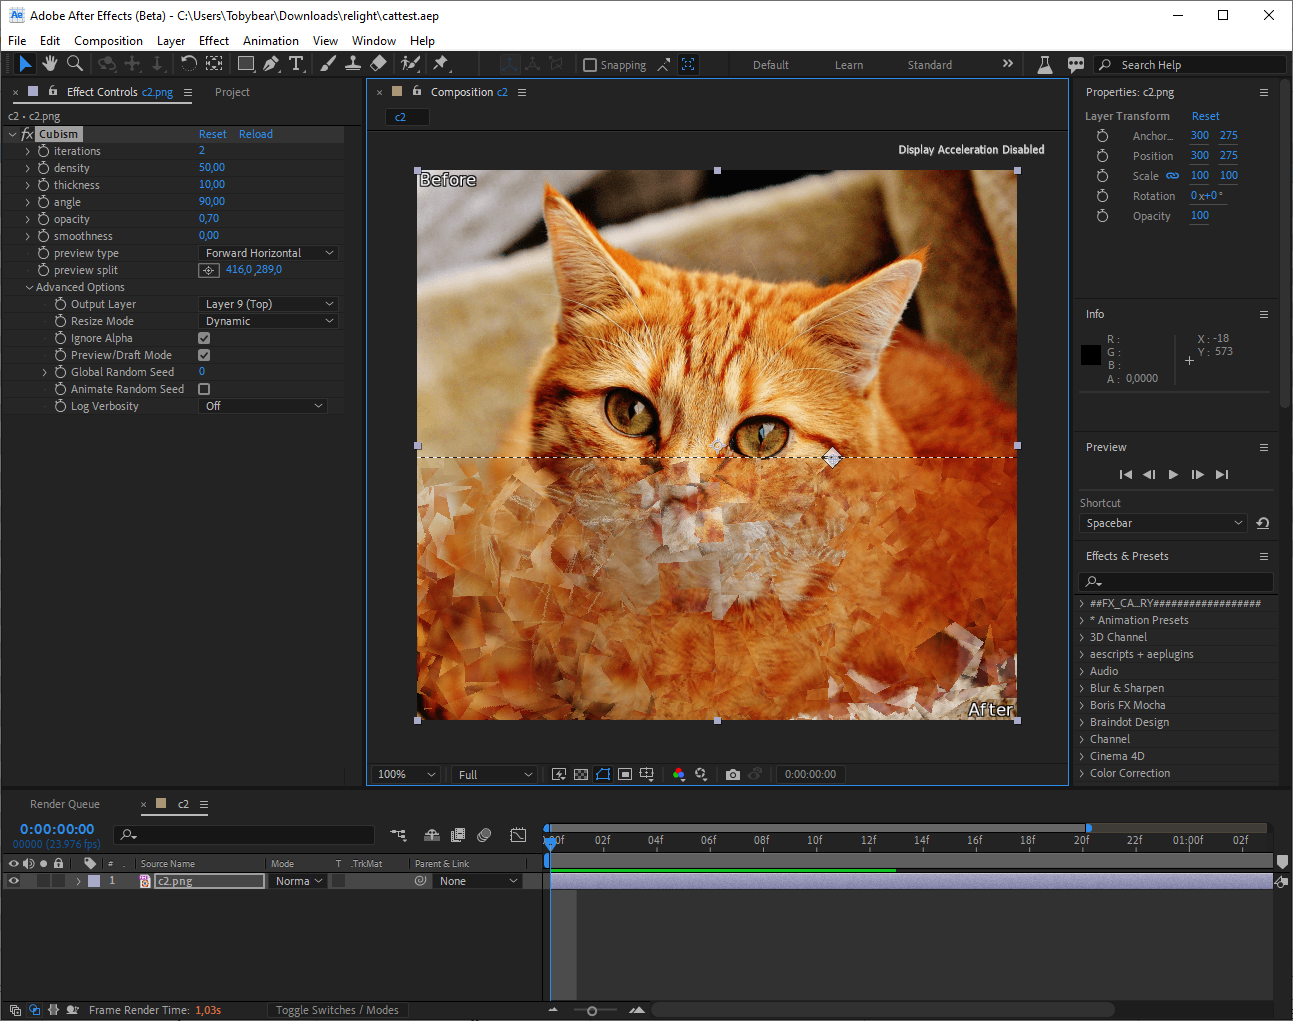The image size is (1293, 1021).
Task: Click Reset for the Cubism effect
Action: [212, 134]
